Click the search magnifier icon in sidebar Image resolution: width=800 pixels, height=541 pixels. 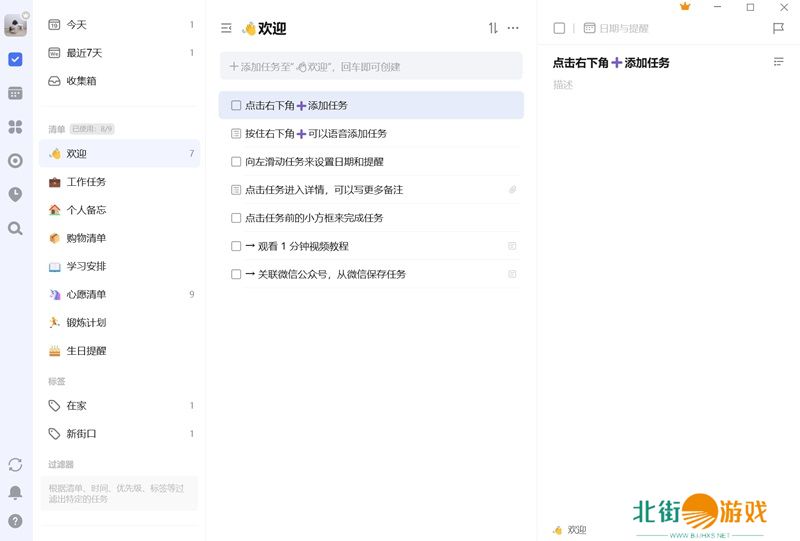point(15,228)
